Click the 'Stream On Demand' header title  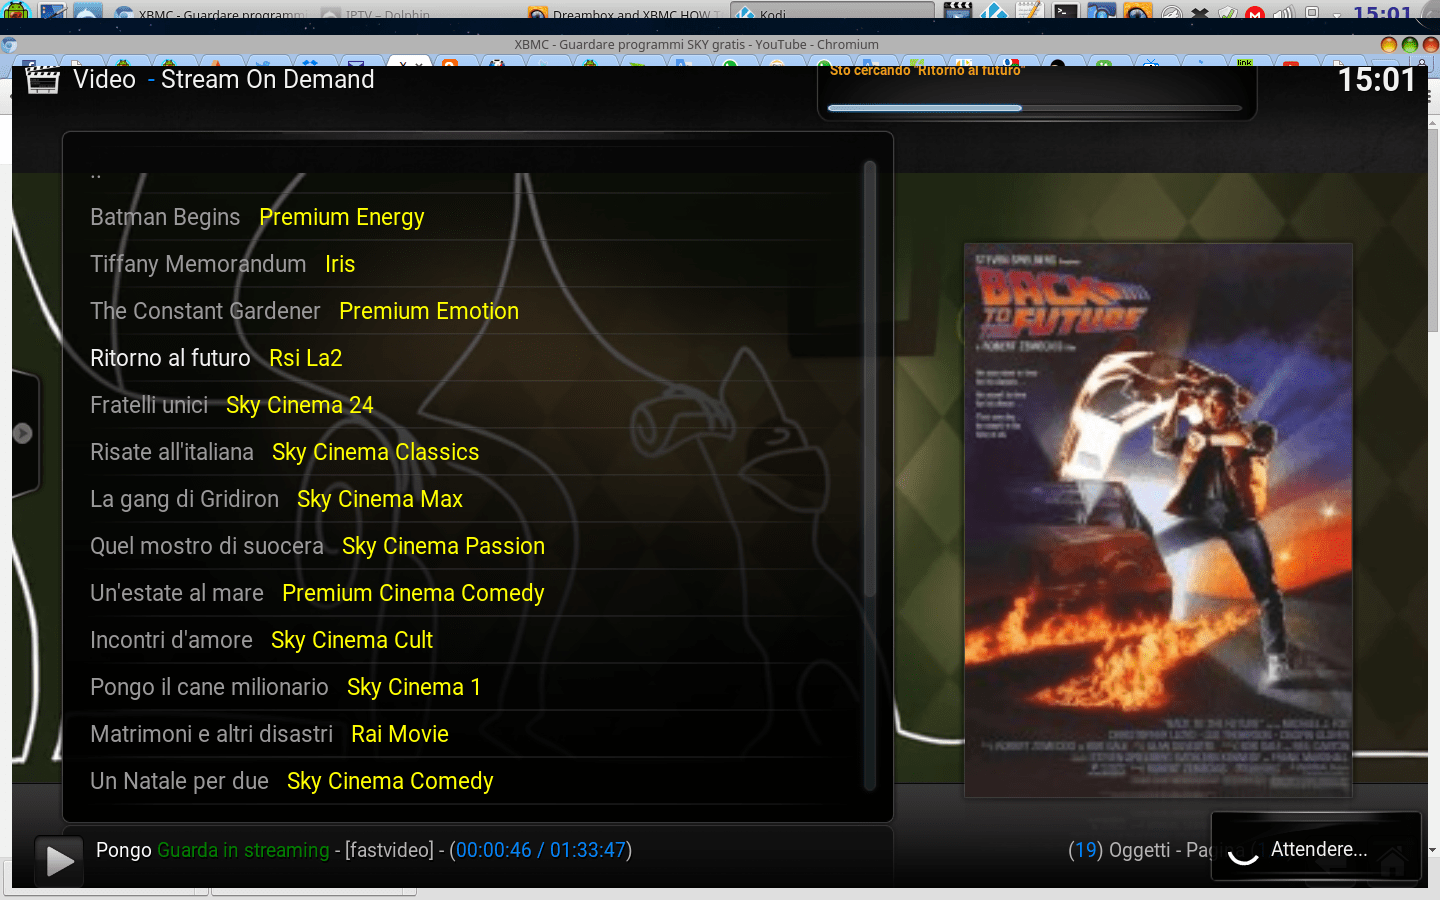click(x=268, y=79)
